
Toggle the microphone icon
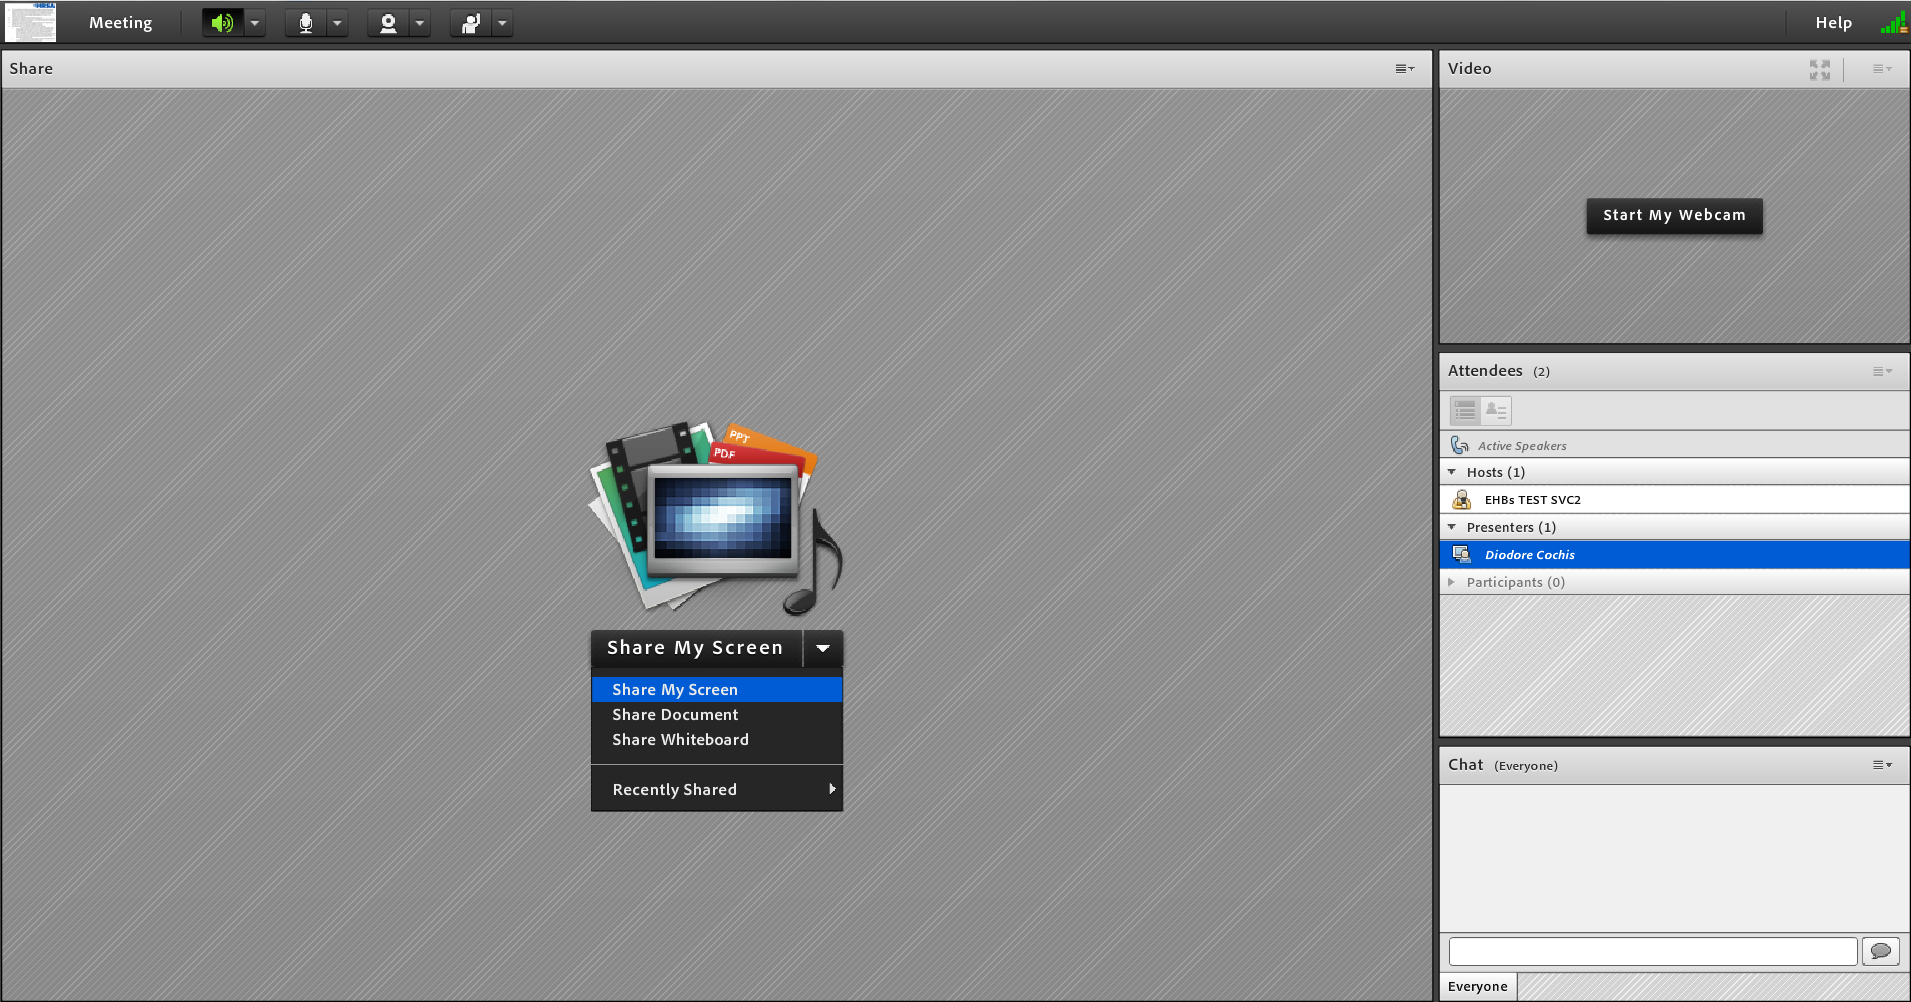[305, 22]
